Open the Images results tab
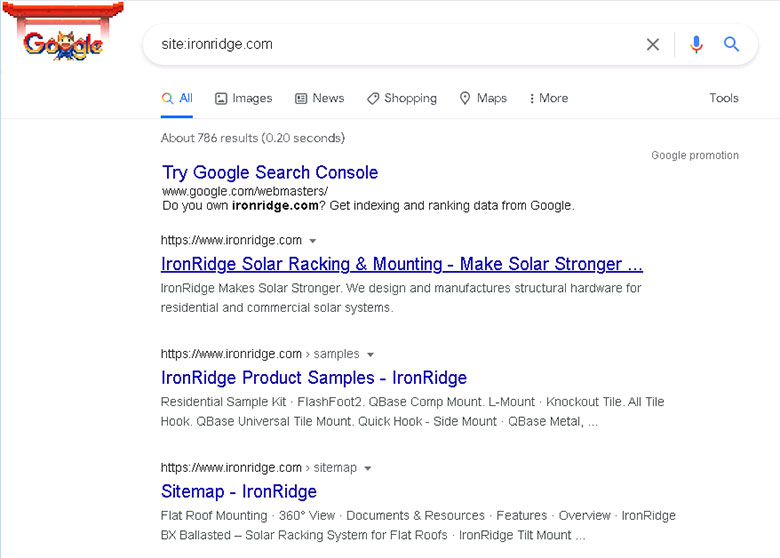The image size is (780, 558). [243, 98]
